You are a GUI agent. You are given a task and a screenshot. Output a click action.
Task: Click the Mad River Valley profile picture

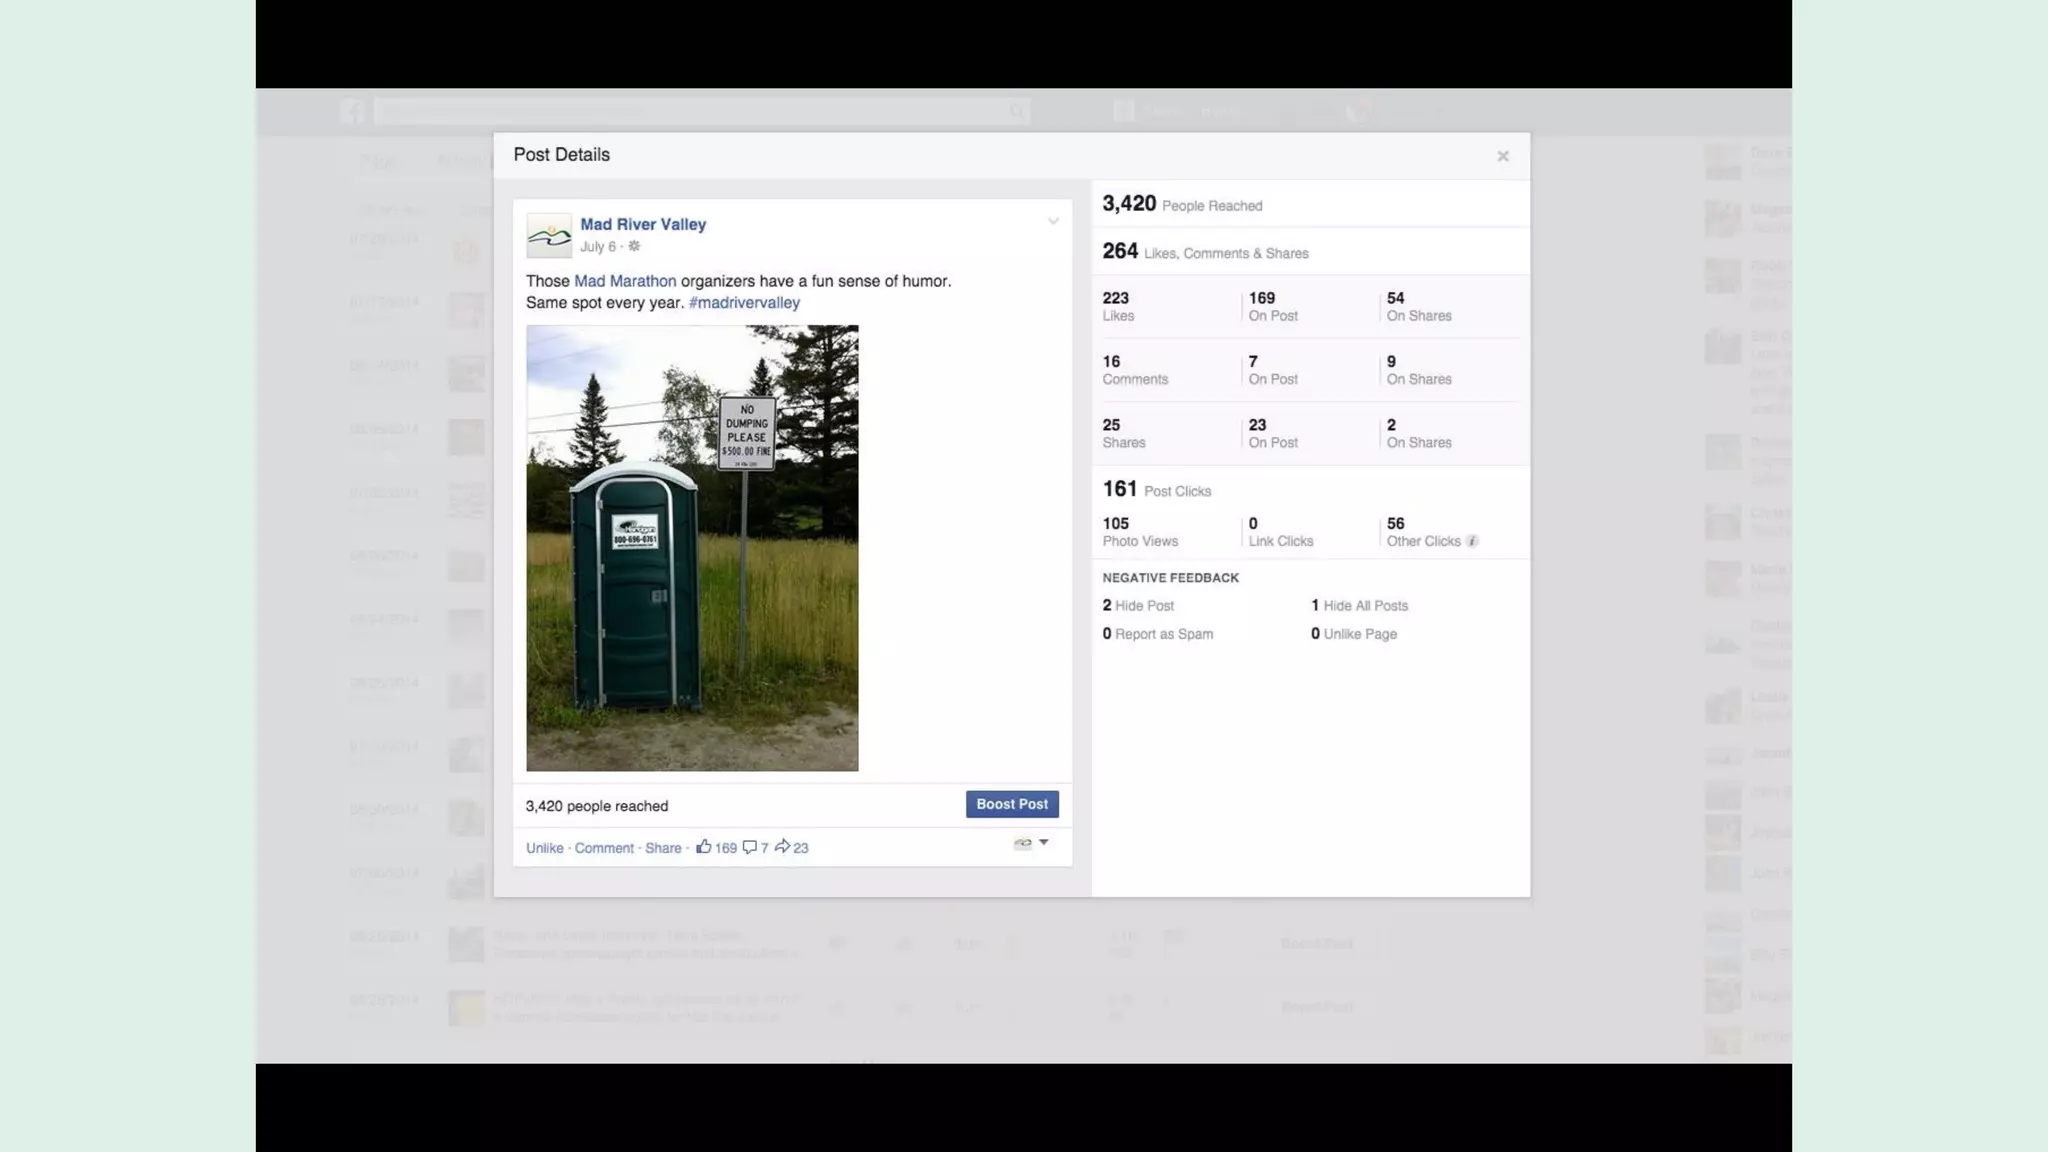[549, 236]
